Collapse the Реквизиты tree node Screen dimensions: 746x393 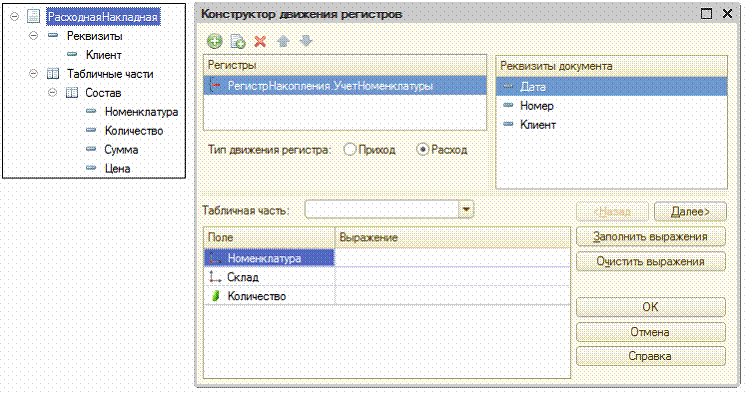(x=33, y=35)
